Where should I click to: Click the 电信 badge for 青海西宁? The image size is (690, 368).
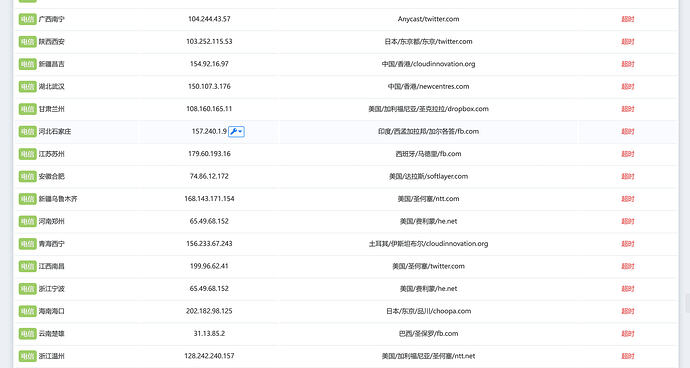27,244
